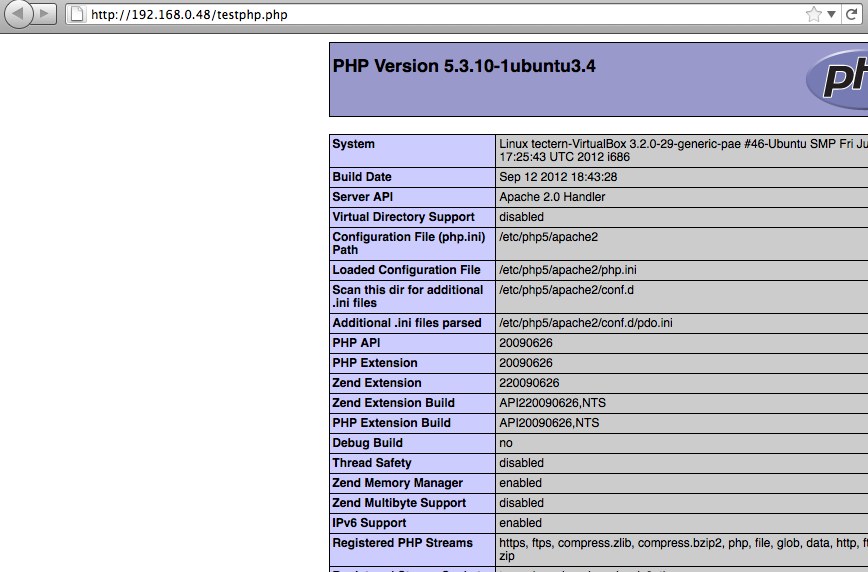
Task: Select the value 220090626
Action: (529, 383)
